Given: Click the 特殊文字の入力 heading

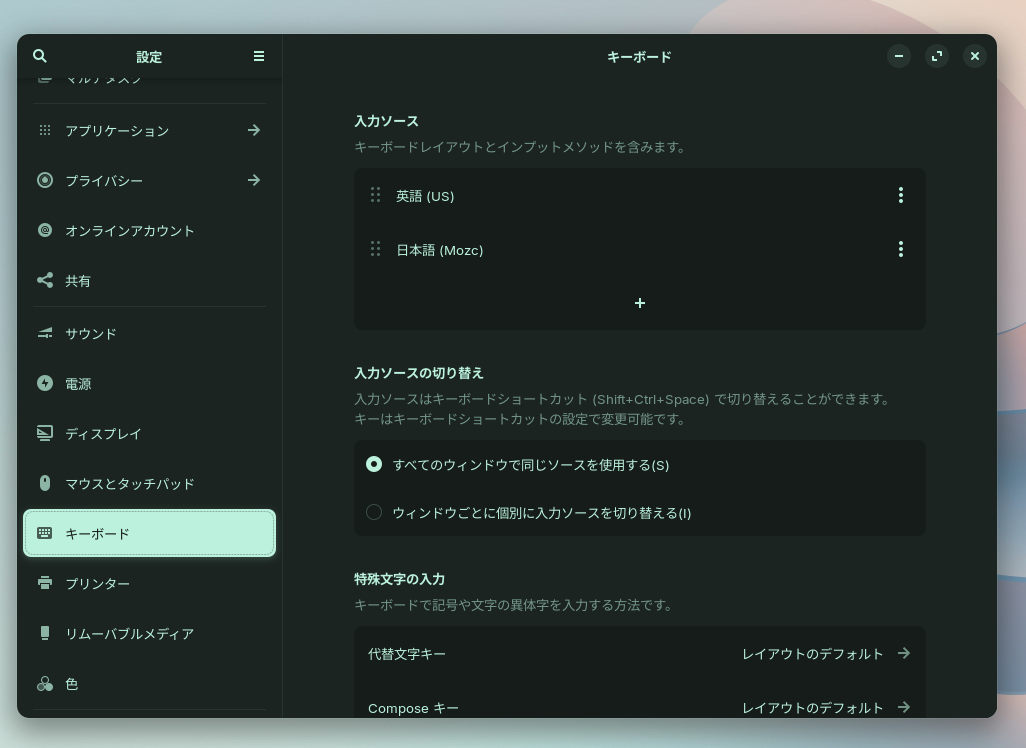Looking at the screenshot, I should click(399, 579).
